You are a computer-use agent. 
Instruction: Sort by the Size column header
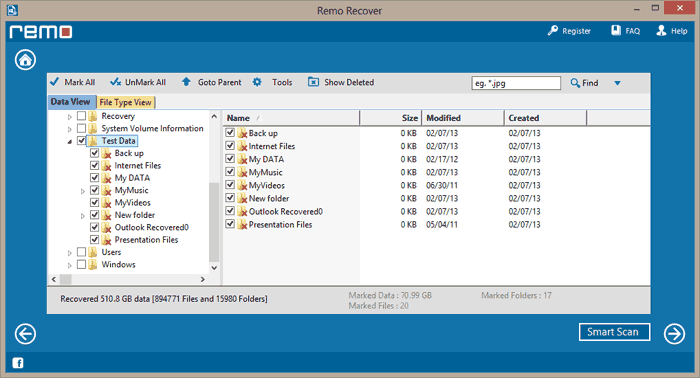click(x=391, y=118)
